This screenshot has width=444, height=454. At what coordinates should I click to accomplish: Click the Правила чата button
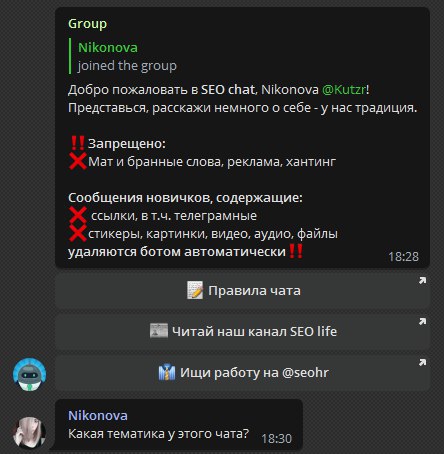(242, 291)
